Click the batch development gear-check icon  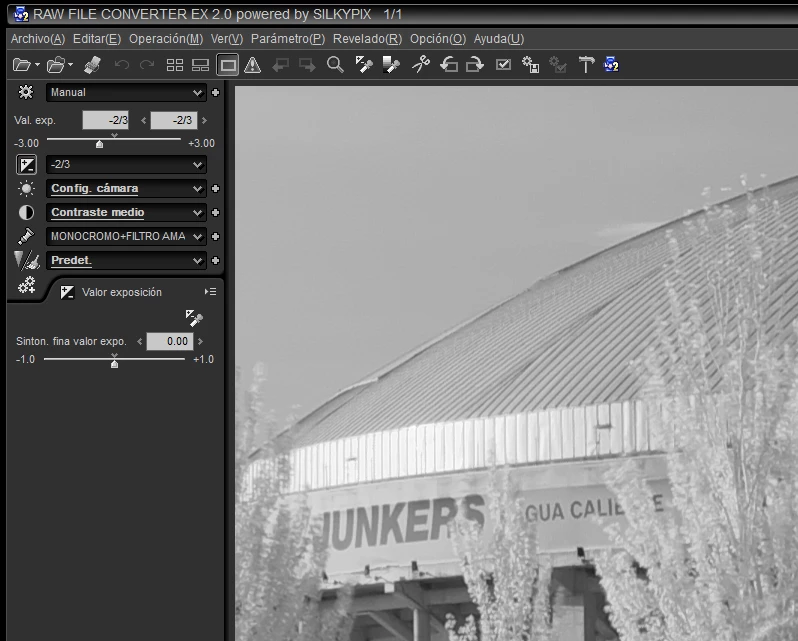[x=558, y=65]
